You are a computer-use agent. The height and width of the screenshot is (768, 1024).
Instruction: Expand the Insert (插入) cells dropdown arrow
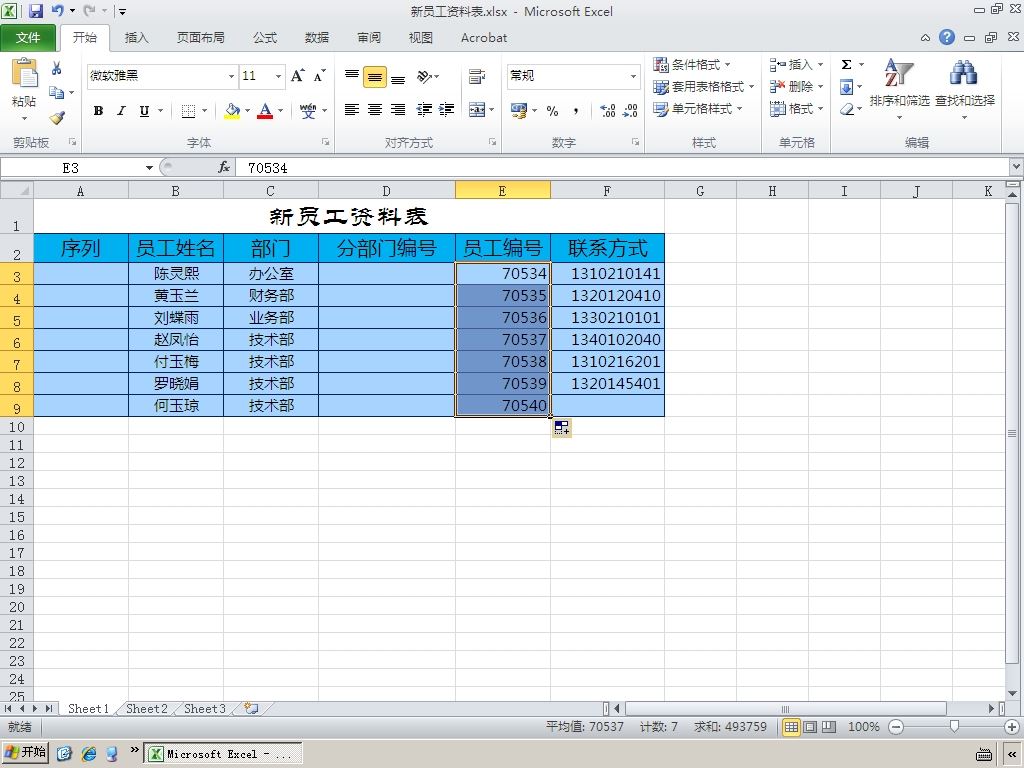pos(820,65)
